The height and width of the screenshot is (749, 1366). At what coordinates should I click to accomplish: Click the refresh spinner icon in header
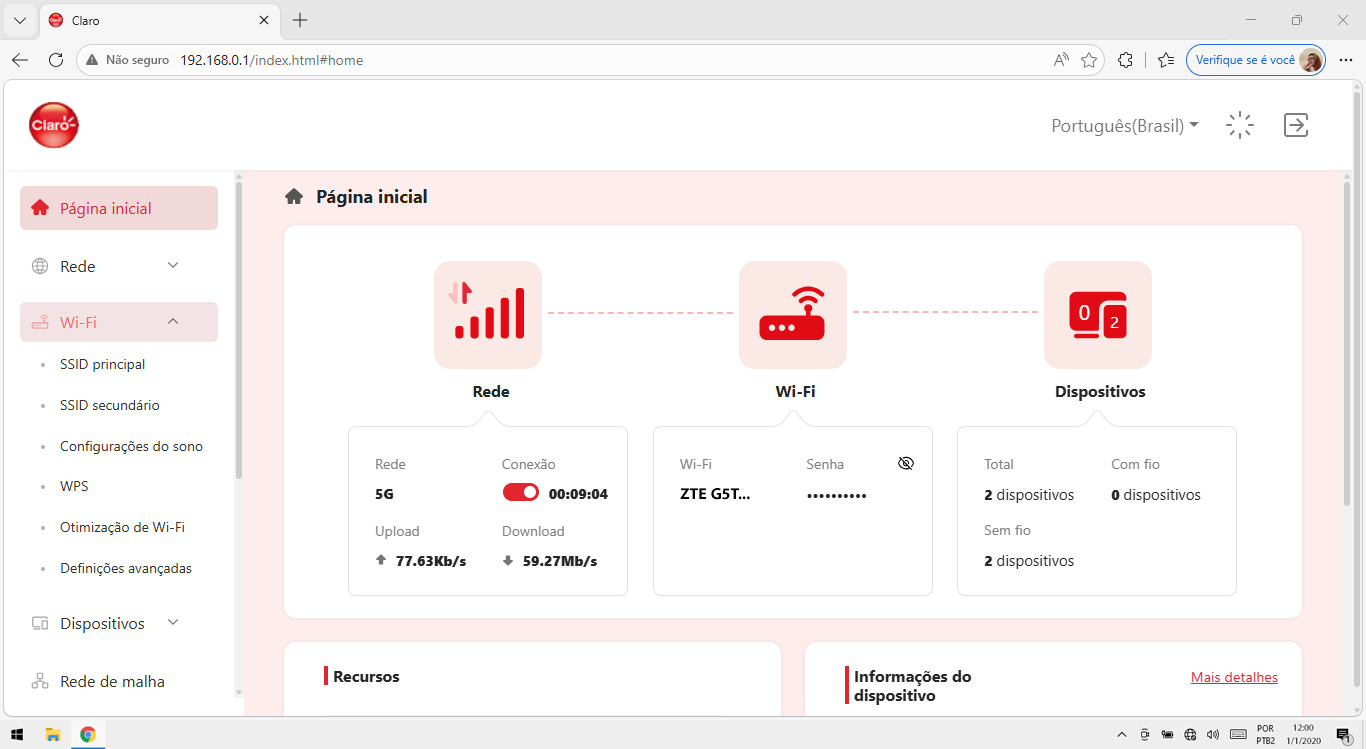[x=1240, y=125]
